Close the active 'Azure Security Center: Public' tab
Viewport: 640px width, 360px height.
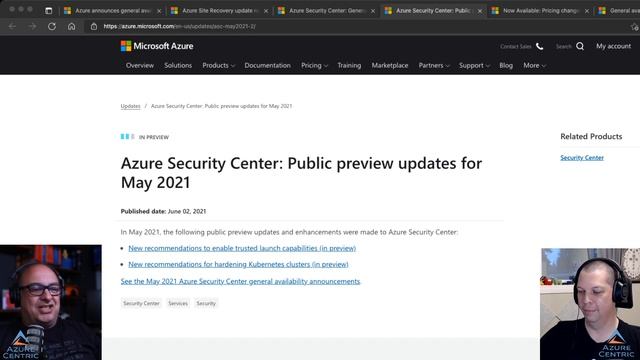(x=480, y=11)
